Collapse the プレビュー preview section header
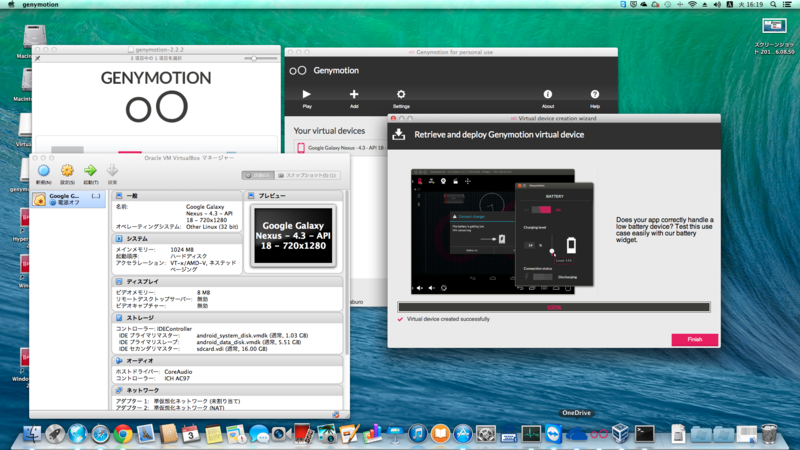Viewport: 800px width, 450px height. (293, 195)
